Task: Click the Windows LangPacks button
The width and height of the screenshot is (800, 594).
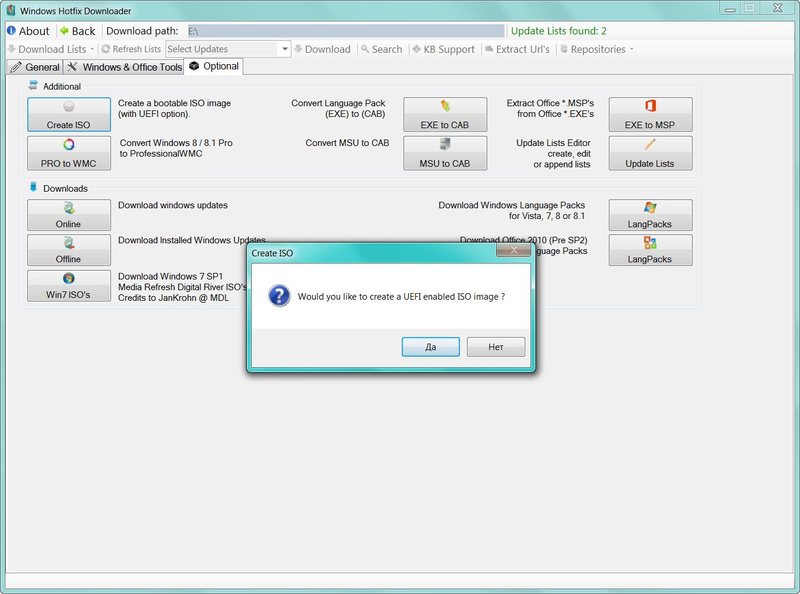Action: 651,215
